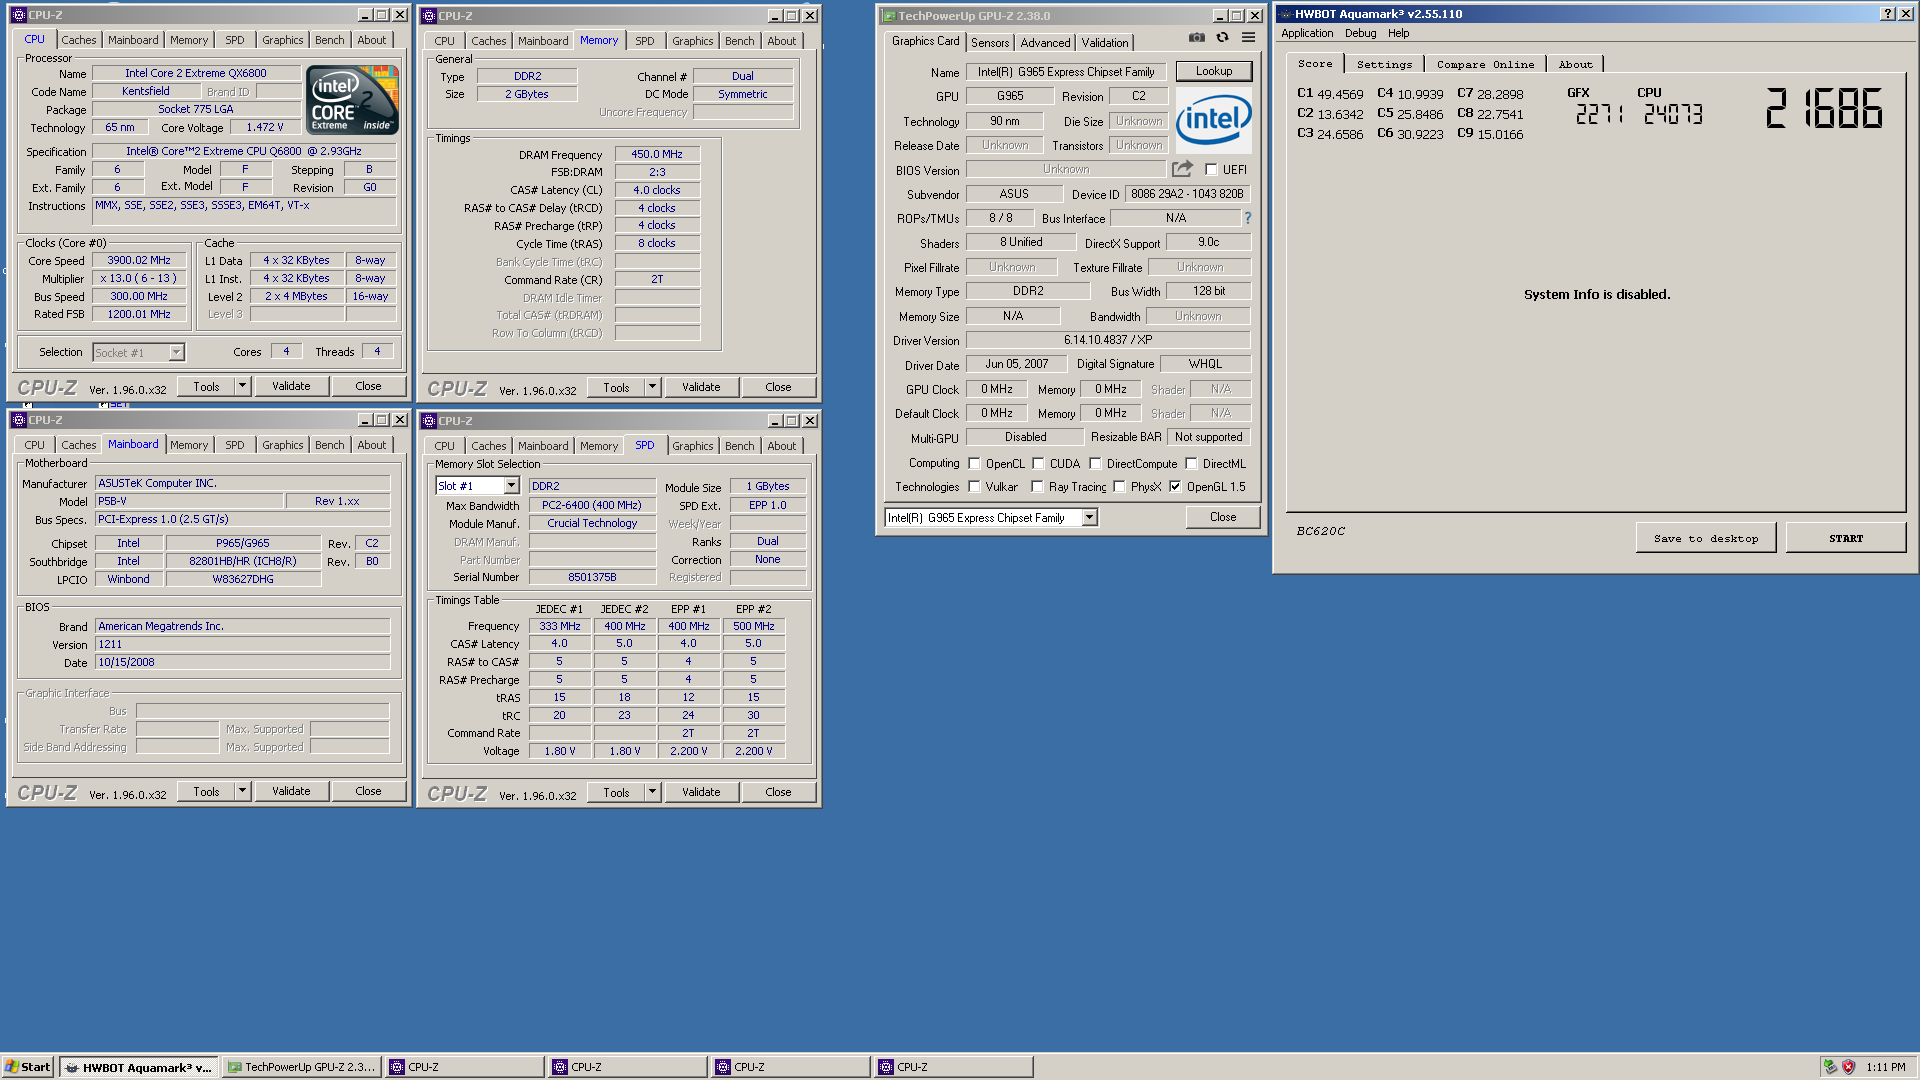This screenshot has height=1080, width=1920.
Task: Click Validate in CPU-Z SPD window
Action: 701,792
